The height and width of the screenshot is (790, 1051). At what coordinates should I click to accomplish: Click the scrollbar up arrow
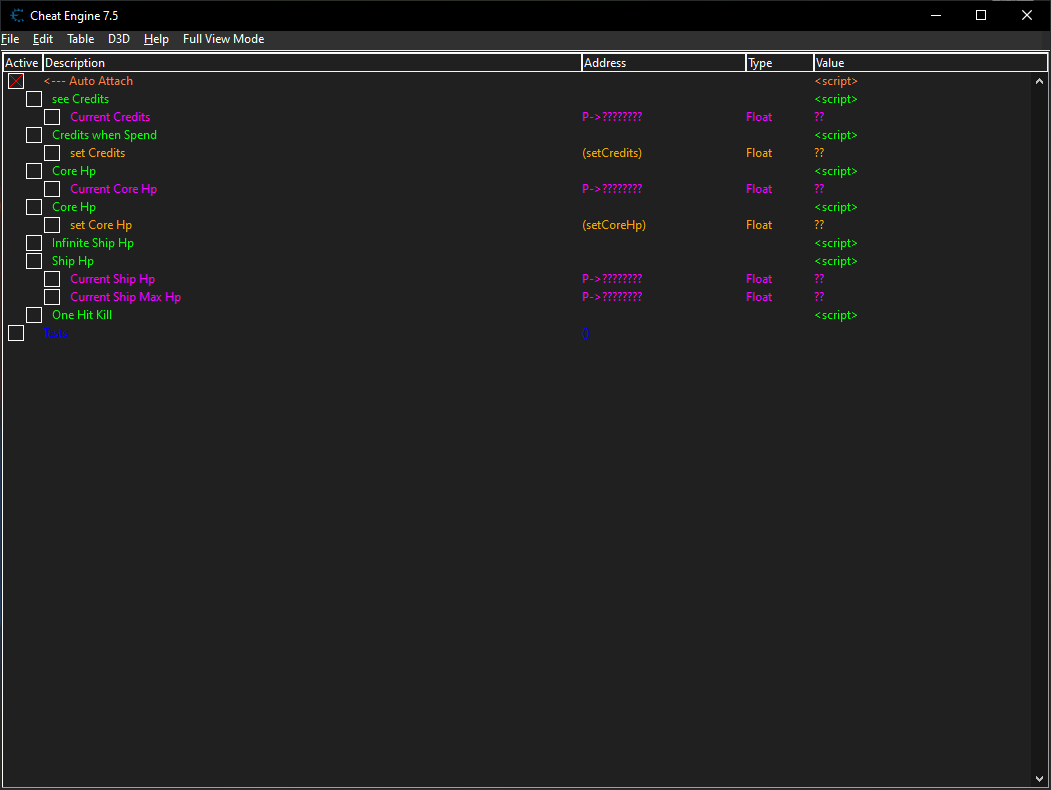pos(1039,81)
